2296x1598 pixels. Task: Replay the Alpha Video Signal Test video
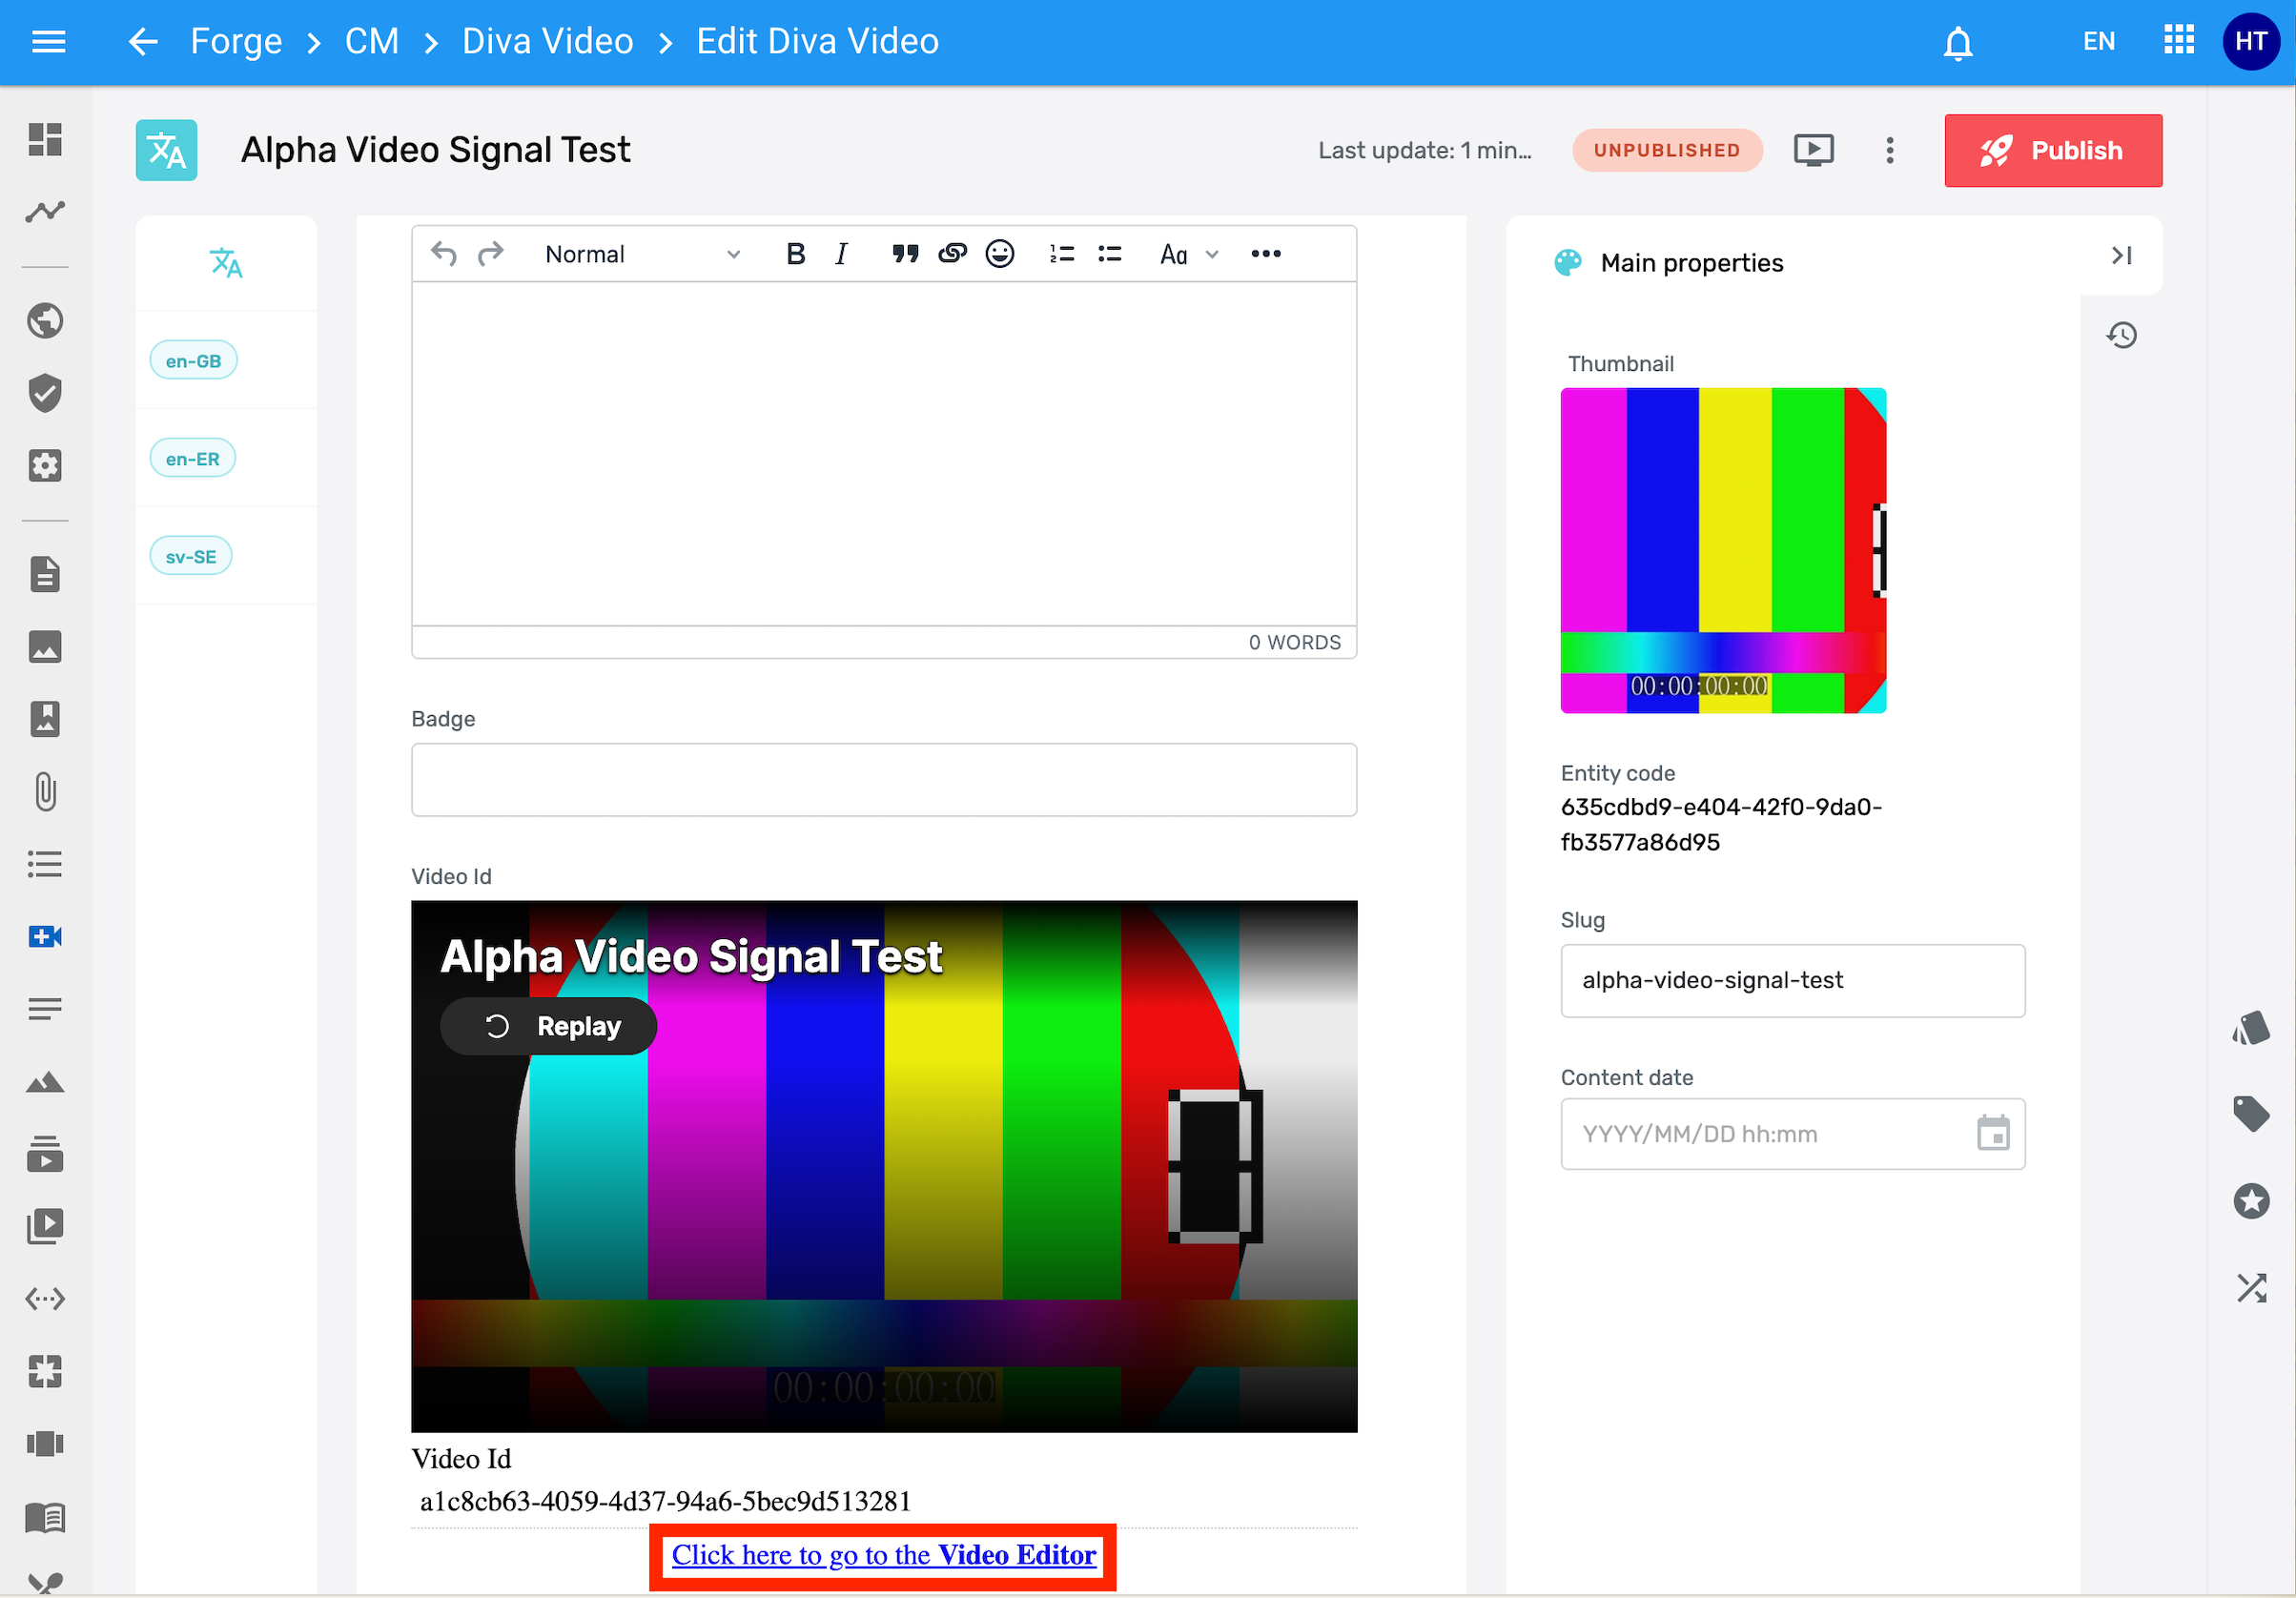click(548, 1026)
